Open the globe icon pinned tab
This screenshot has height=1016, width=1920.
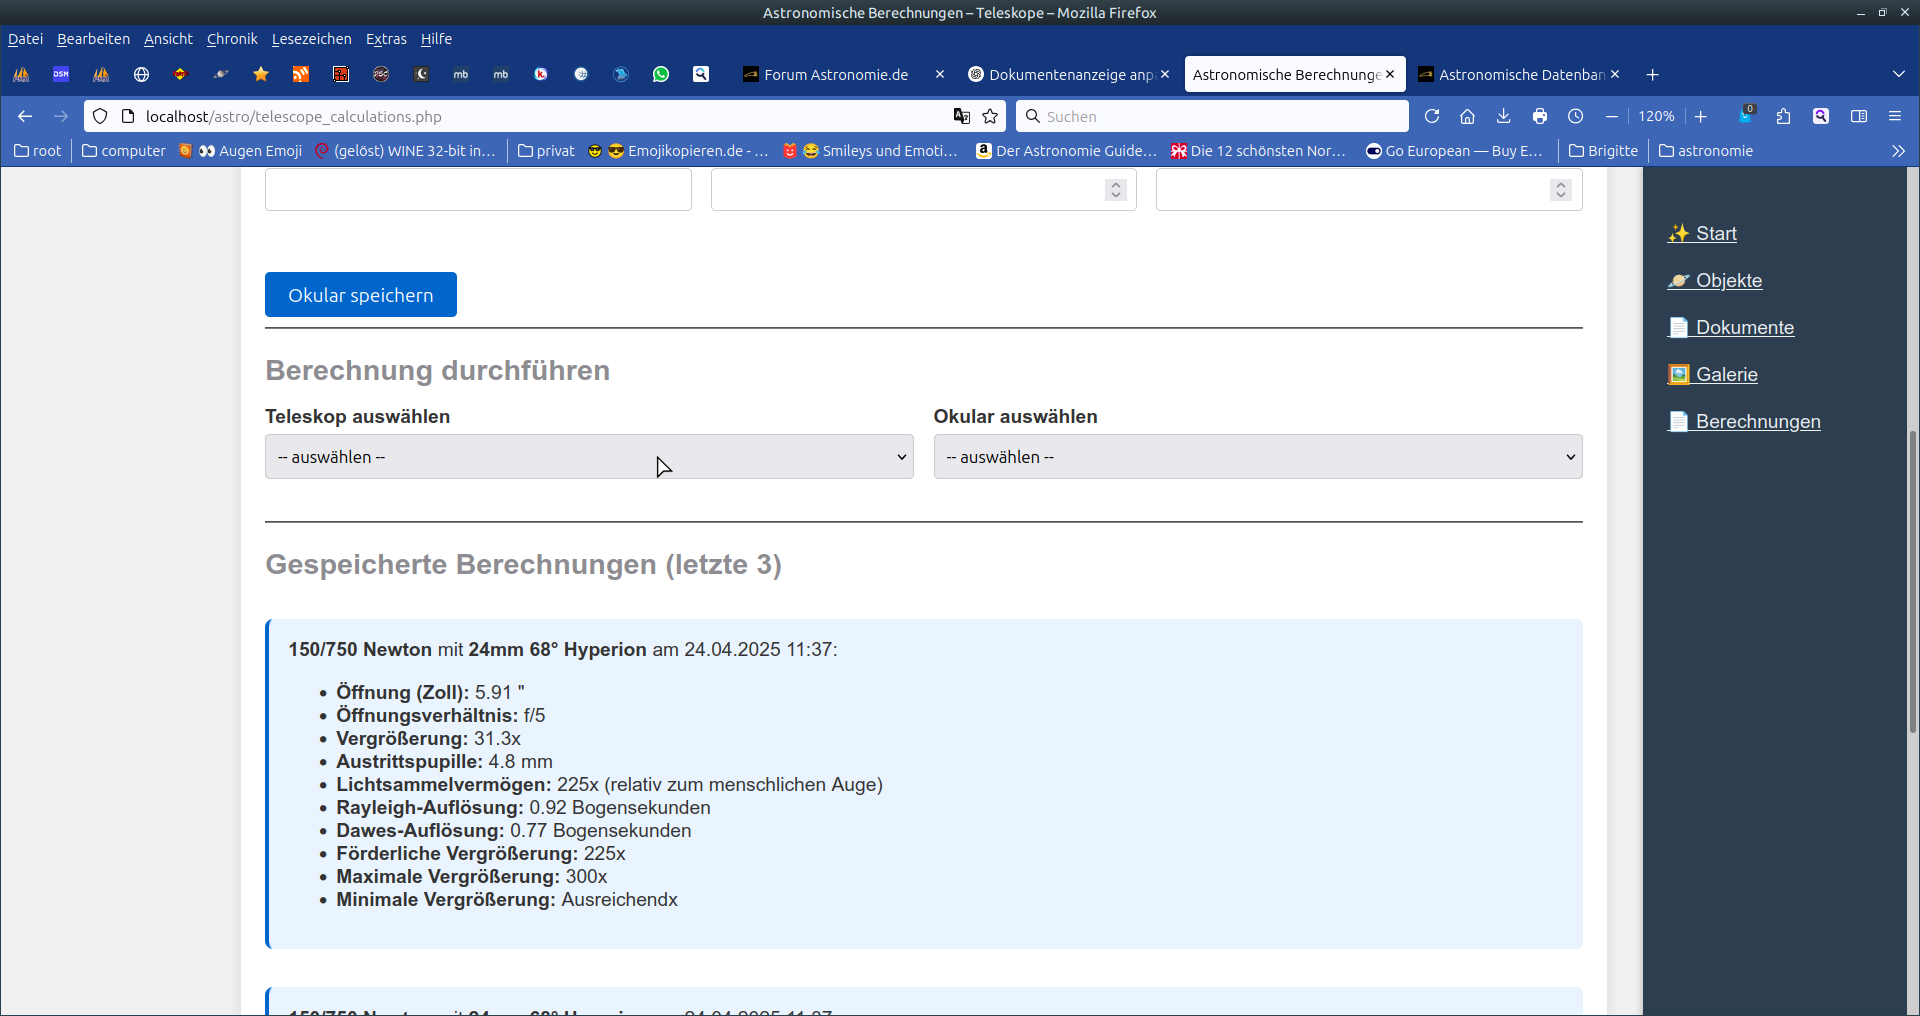click(x=141, y=74)
